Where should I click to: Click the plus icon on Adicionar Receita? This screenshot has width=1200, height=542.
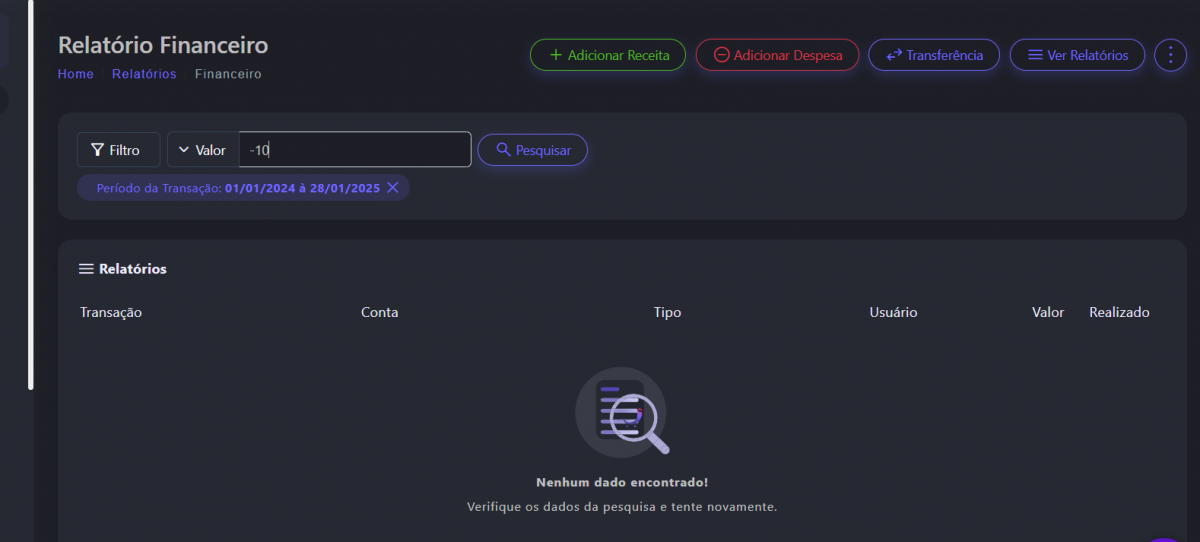[556, 55]
